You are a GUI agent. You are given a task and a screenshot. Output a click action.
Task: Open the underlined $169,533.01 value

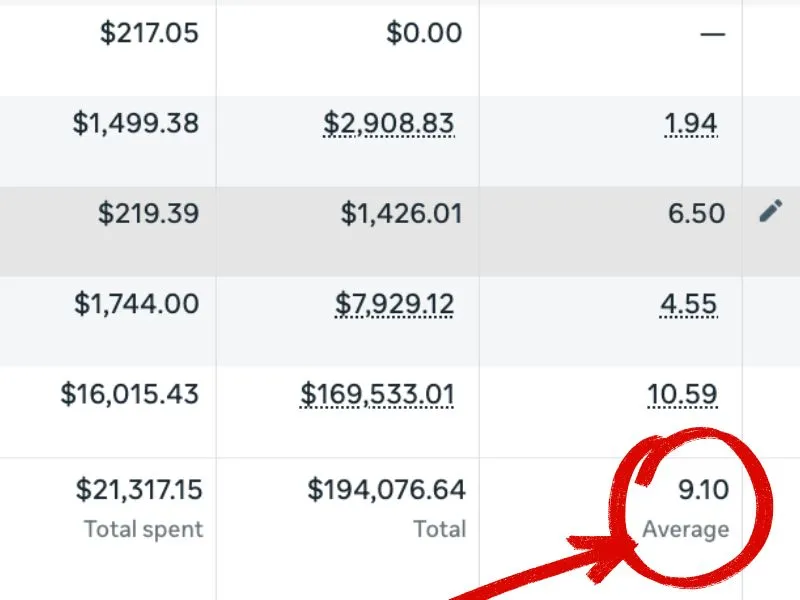tap(377, 393)
